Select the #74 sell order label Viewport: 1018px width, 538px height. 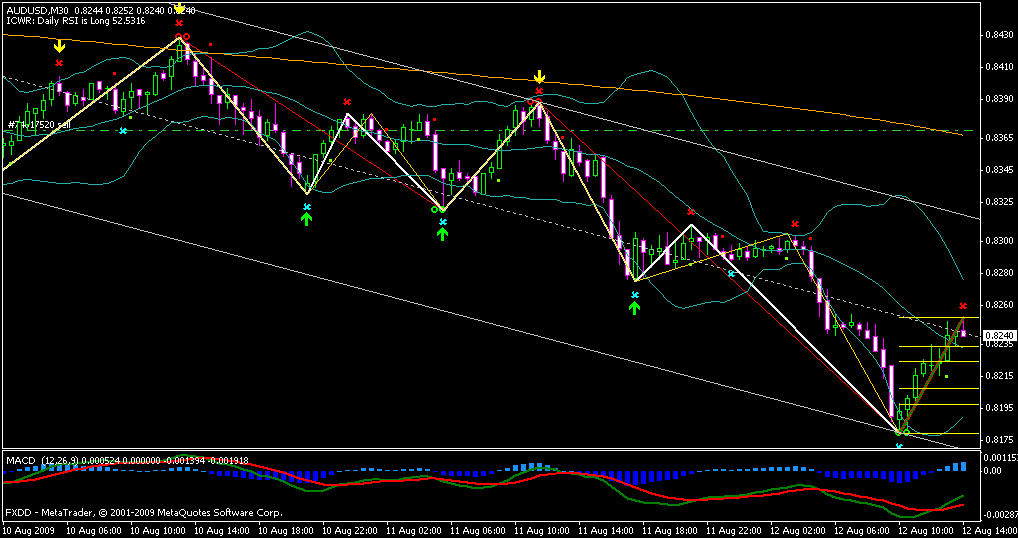coord(38,125)
